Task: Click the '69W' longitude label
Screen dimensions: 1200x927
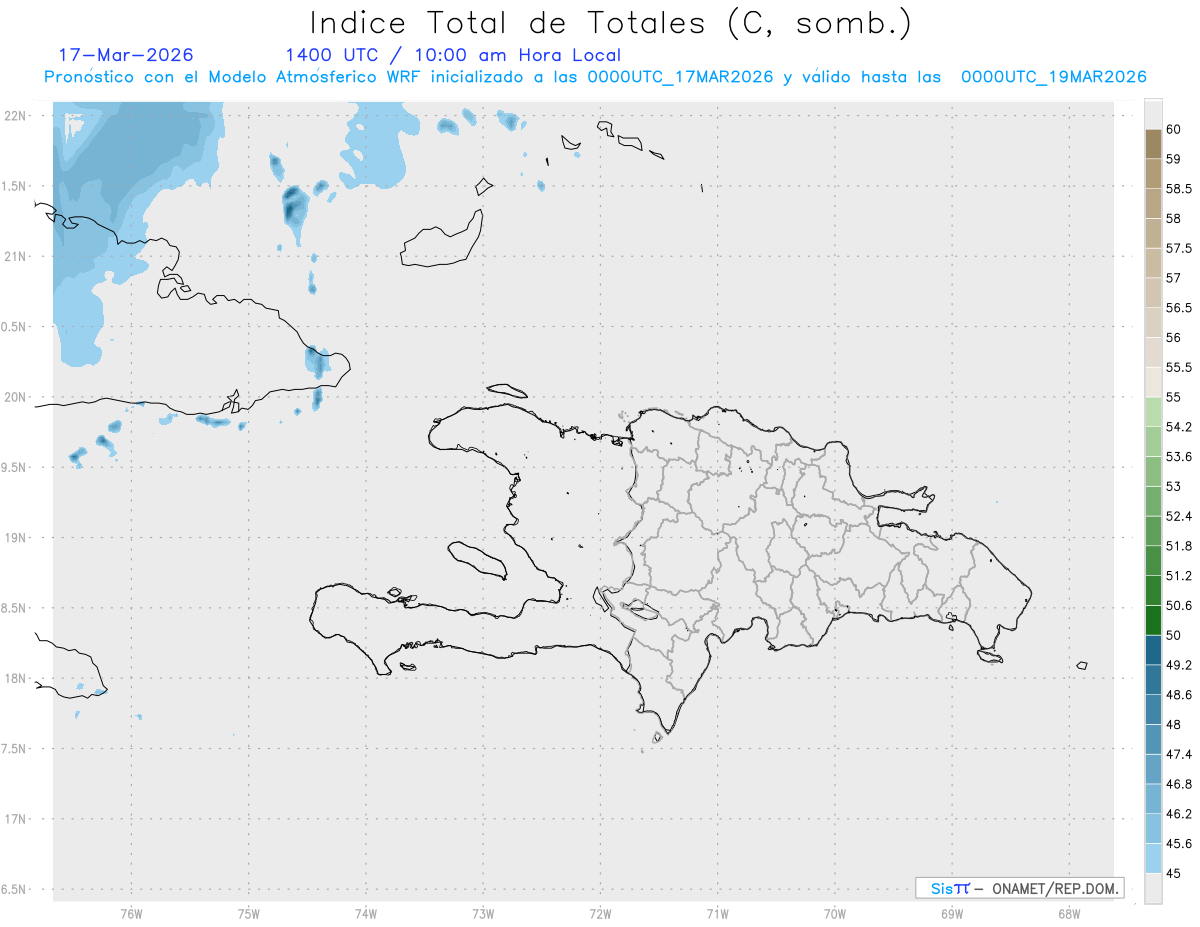Action: click(952, 914)
